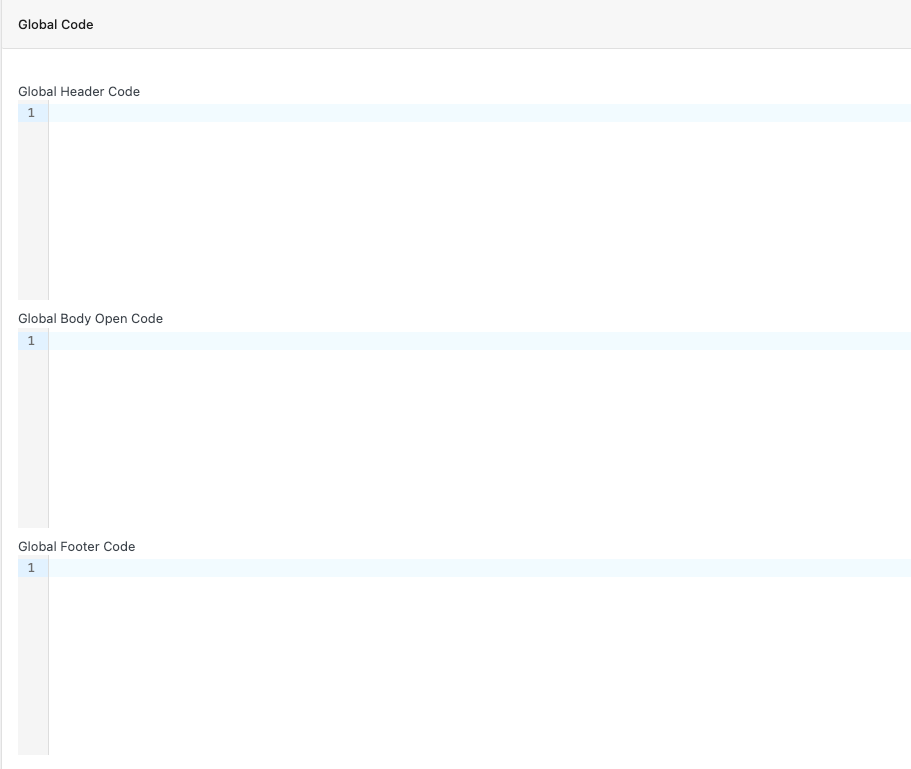Select line number 1 in Global Header Code gutter
The width and height of the screenshot is (911, 769).
pyautogui.click(x=31, y=113)
